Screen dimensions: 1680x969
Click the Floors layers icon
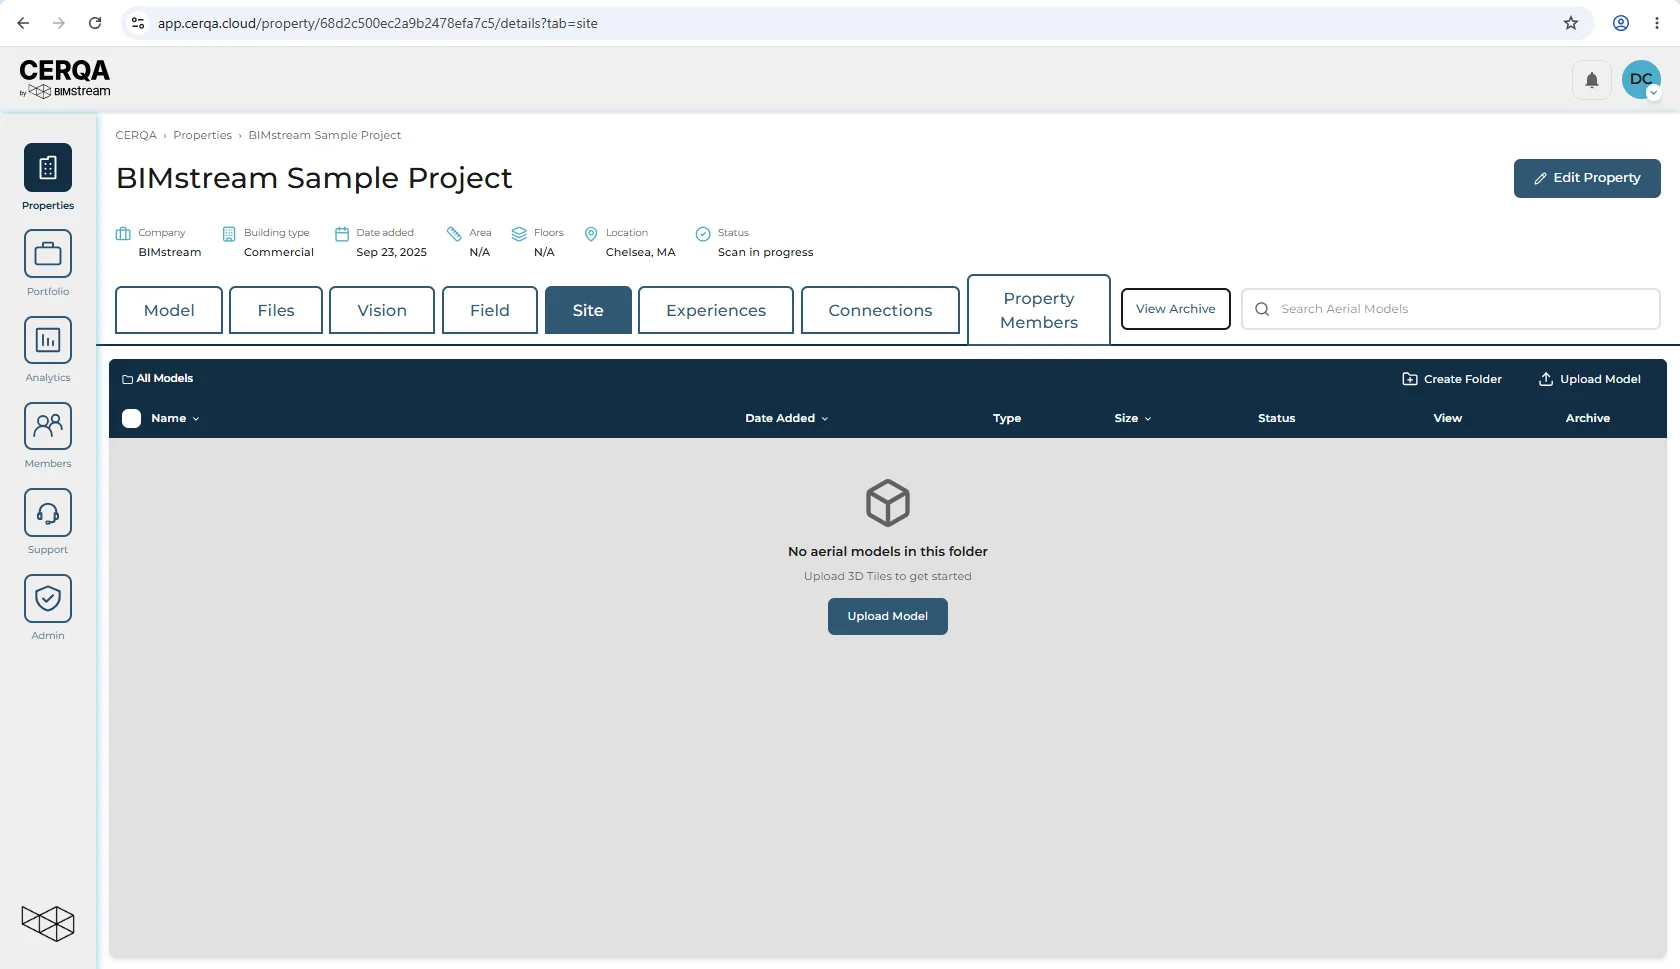point(519,234)
